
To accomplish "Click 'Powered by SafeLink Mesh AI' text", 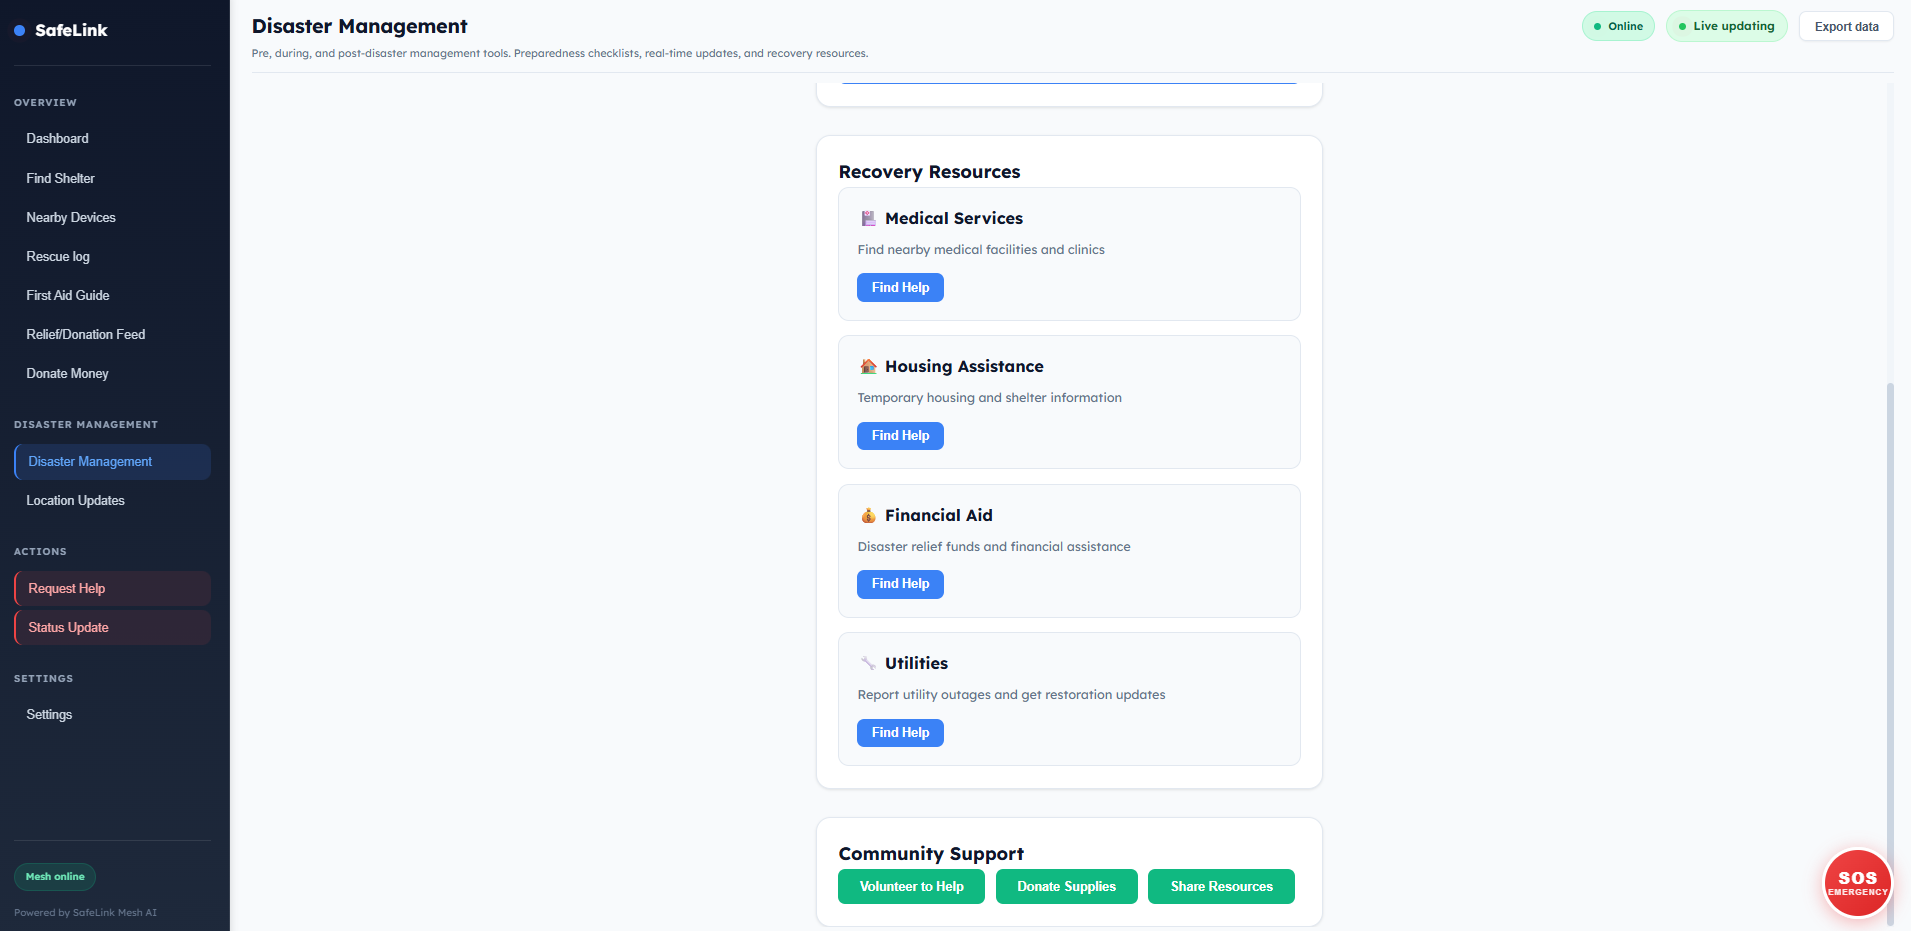I will point(85,913).
